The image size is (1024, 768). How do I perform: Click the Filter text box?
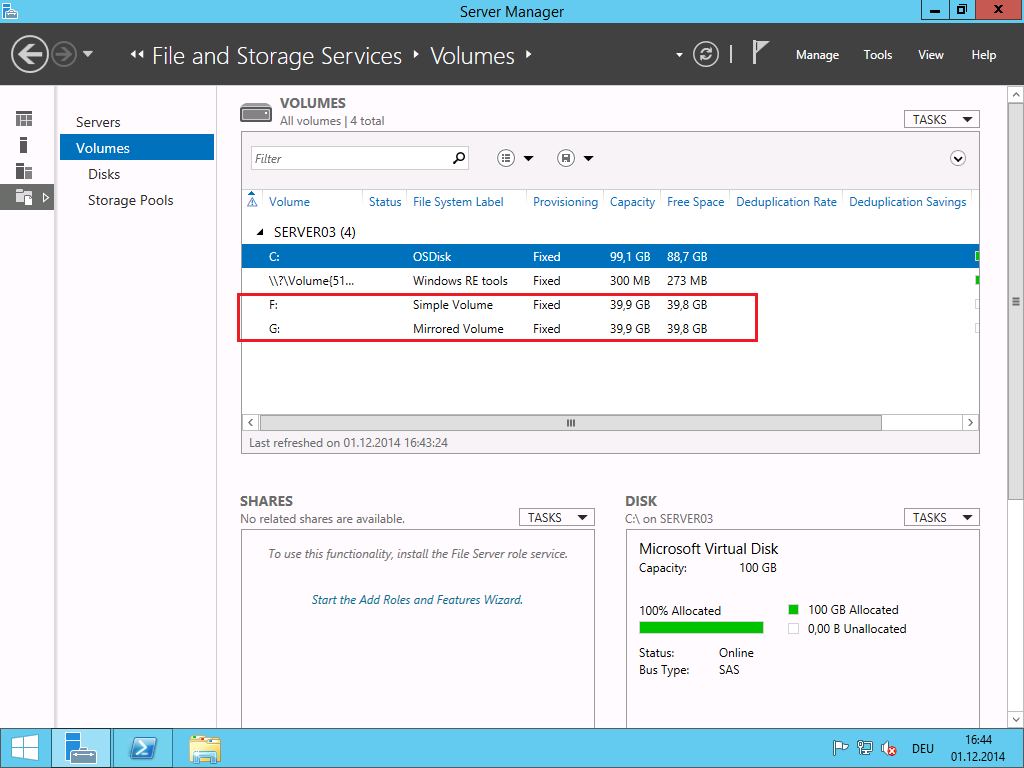pos(351,158)
